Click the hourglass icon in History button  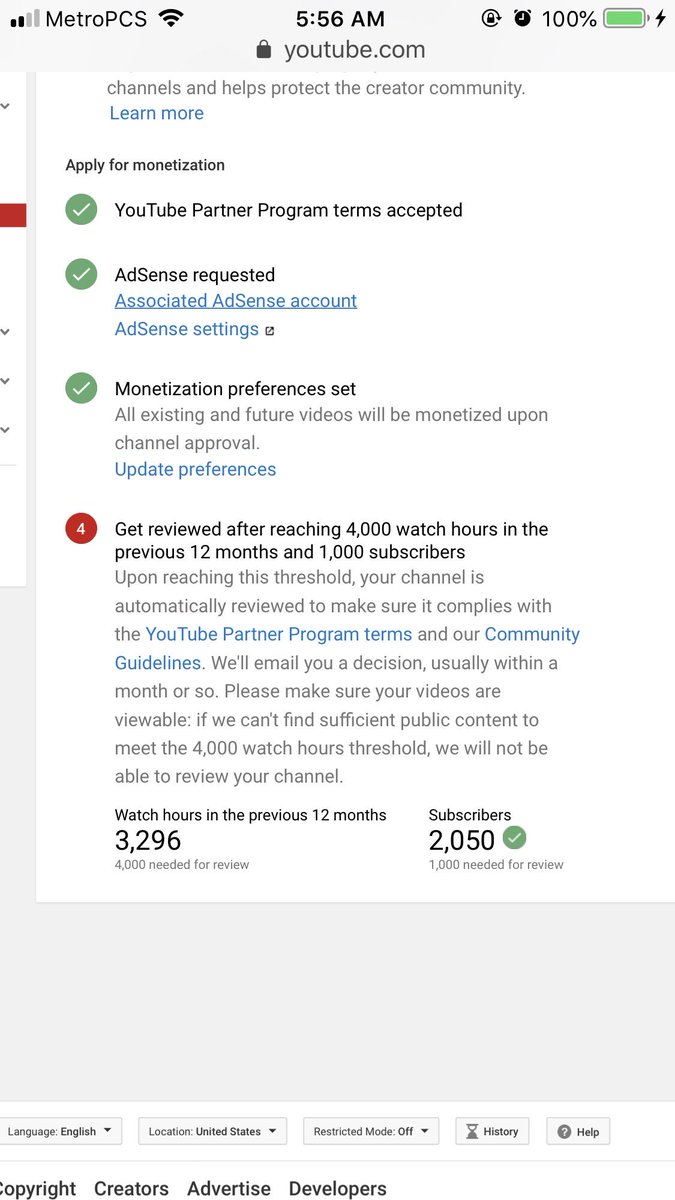(472, 1131)
